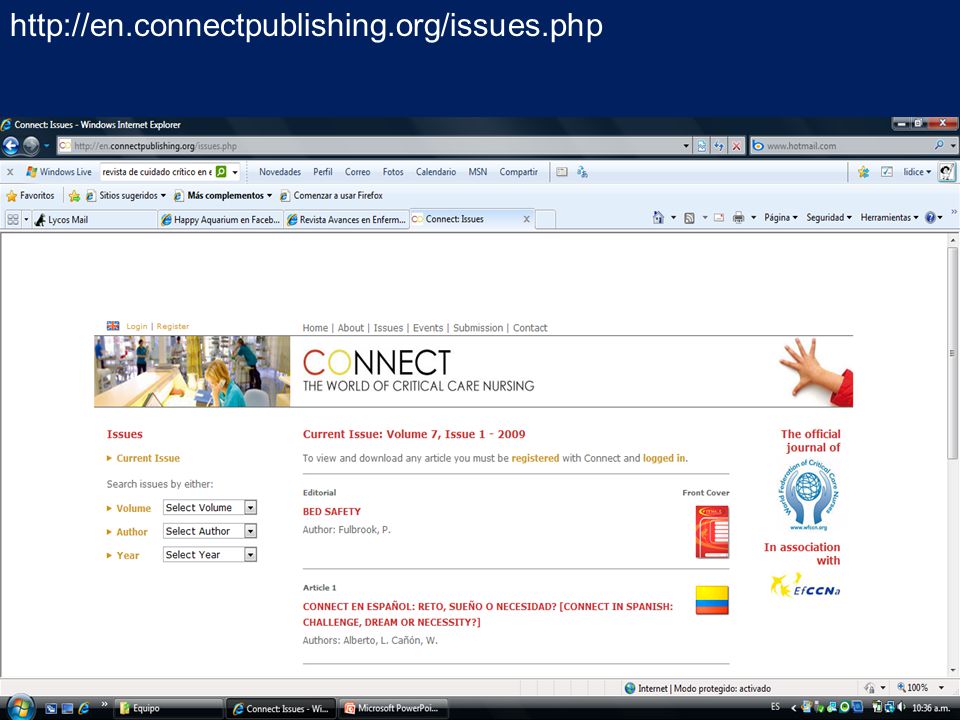Click the Windows Start orb
This screenshot has height=720, width=960.
(20, 708)
